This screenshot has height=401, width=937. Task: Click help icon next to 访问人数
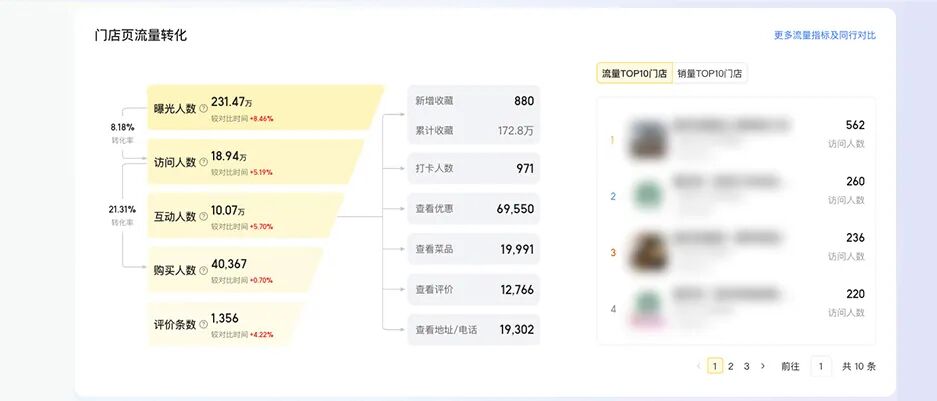(x=204, y=162)
